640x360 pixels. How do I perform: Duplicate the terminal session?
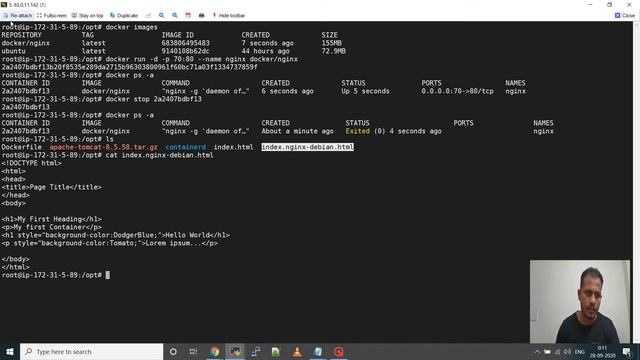pyautogui.click(x=124, y=16)
